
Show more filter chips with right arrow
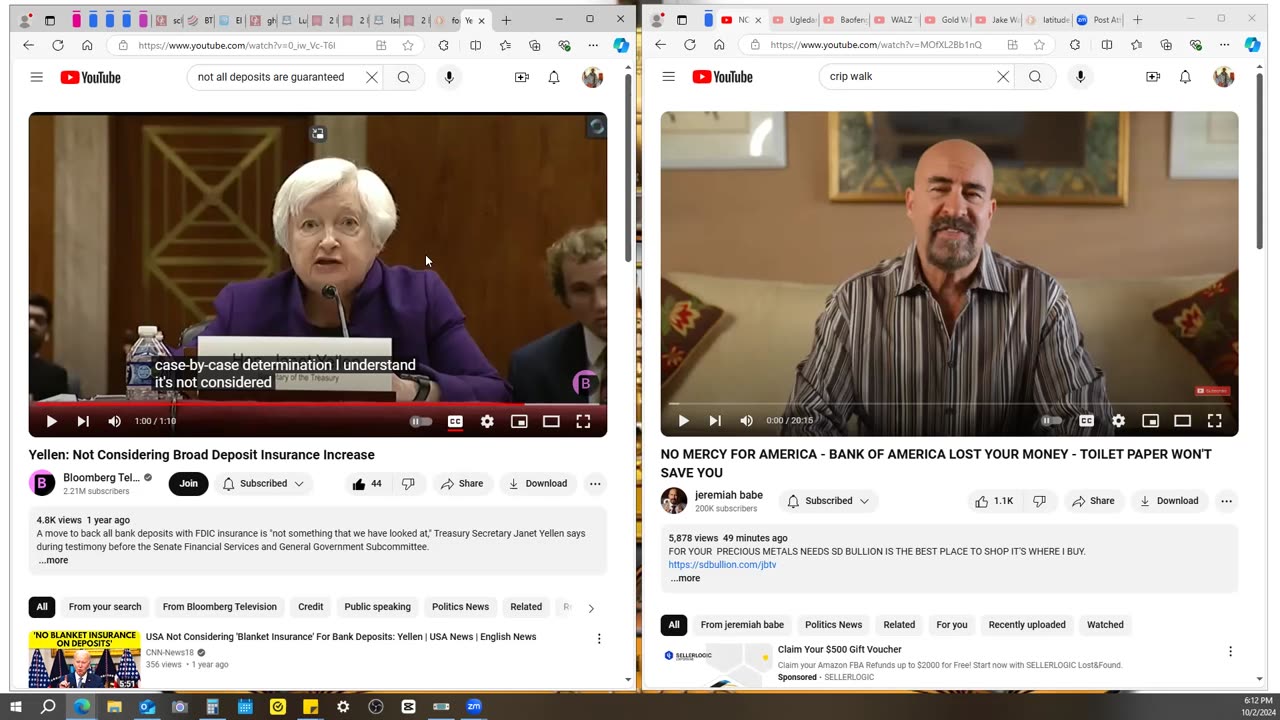click(x=591, y=608)
